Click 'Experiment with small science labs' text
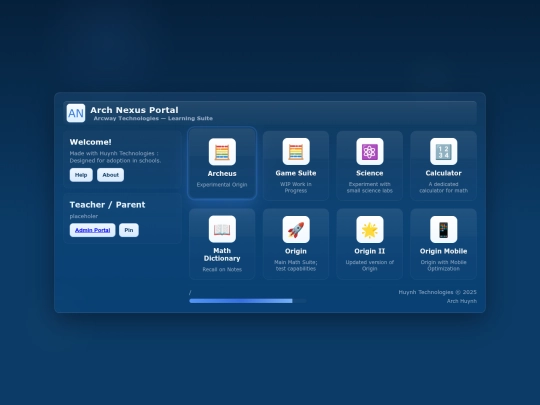 pos(370,187)
